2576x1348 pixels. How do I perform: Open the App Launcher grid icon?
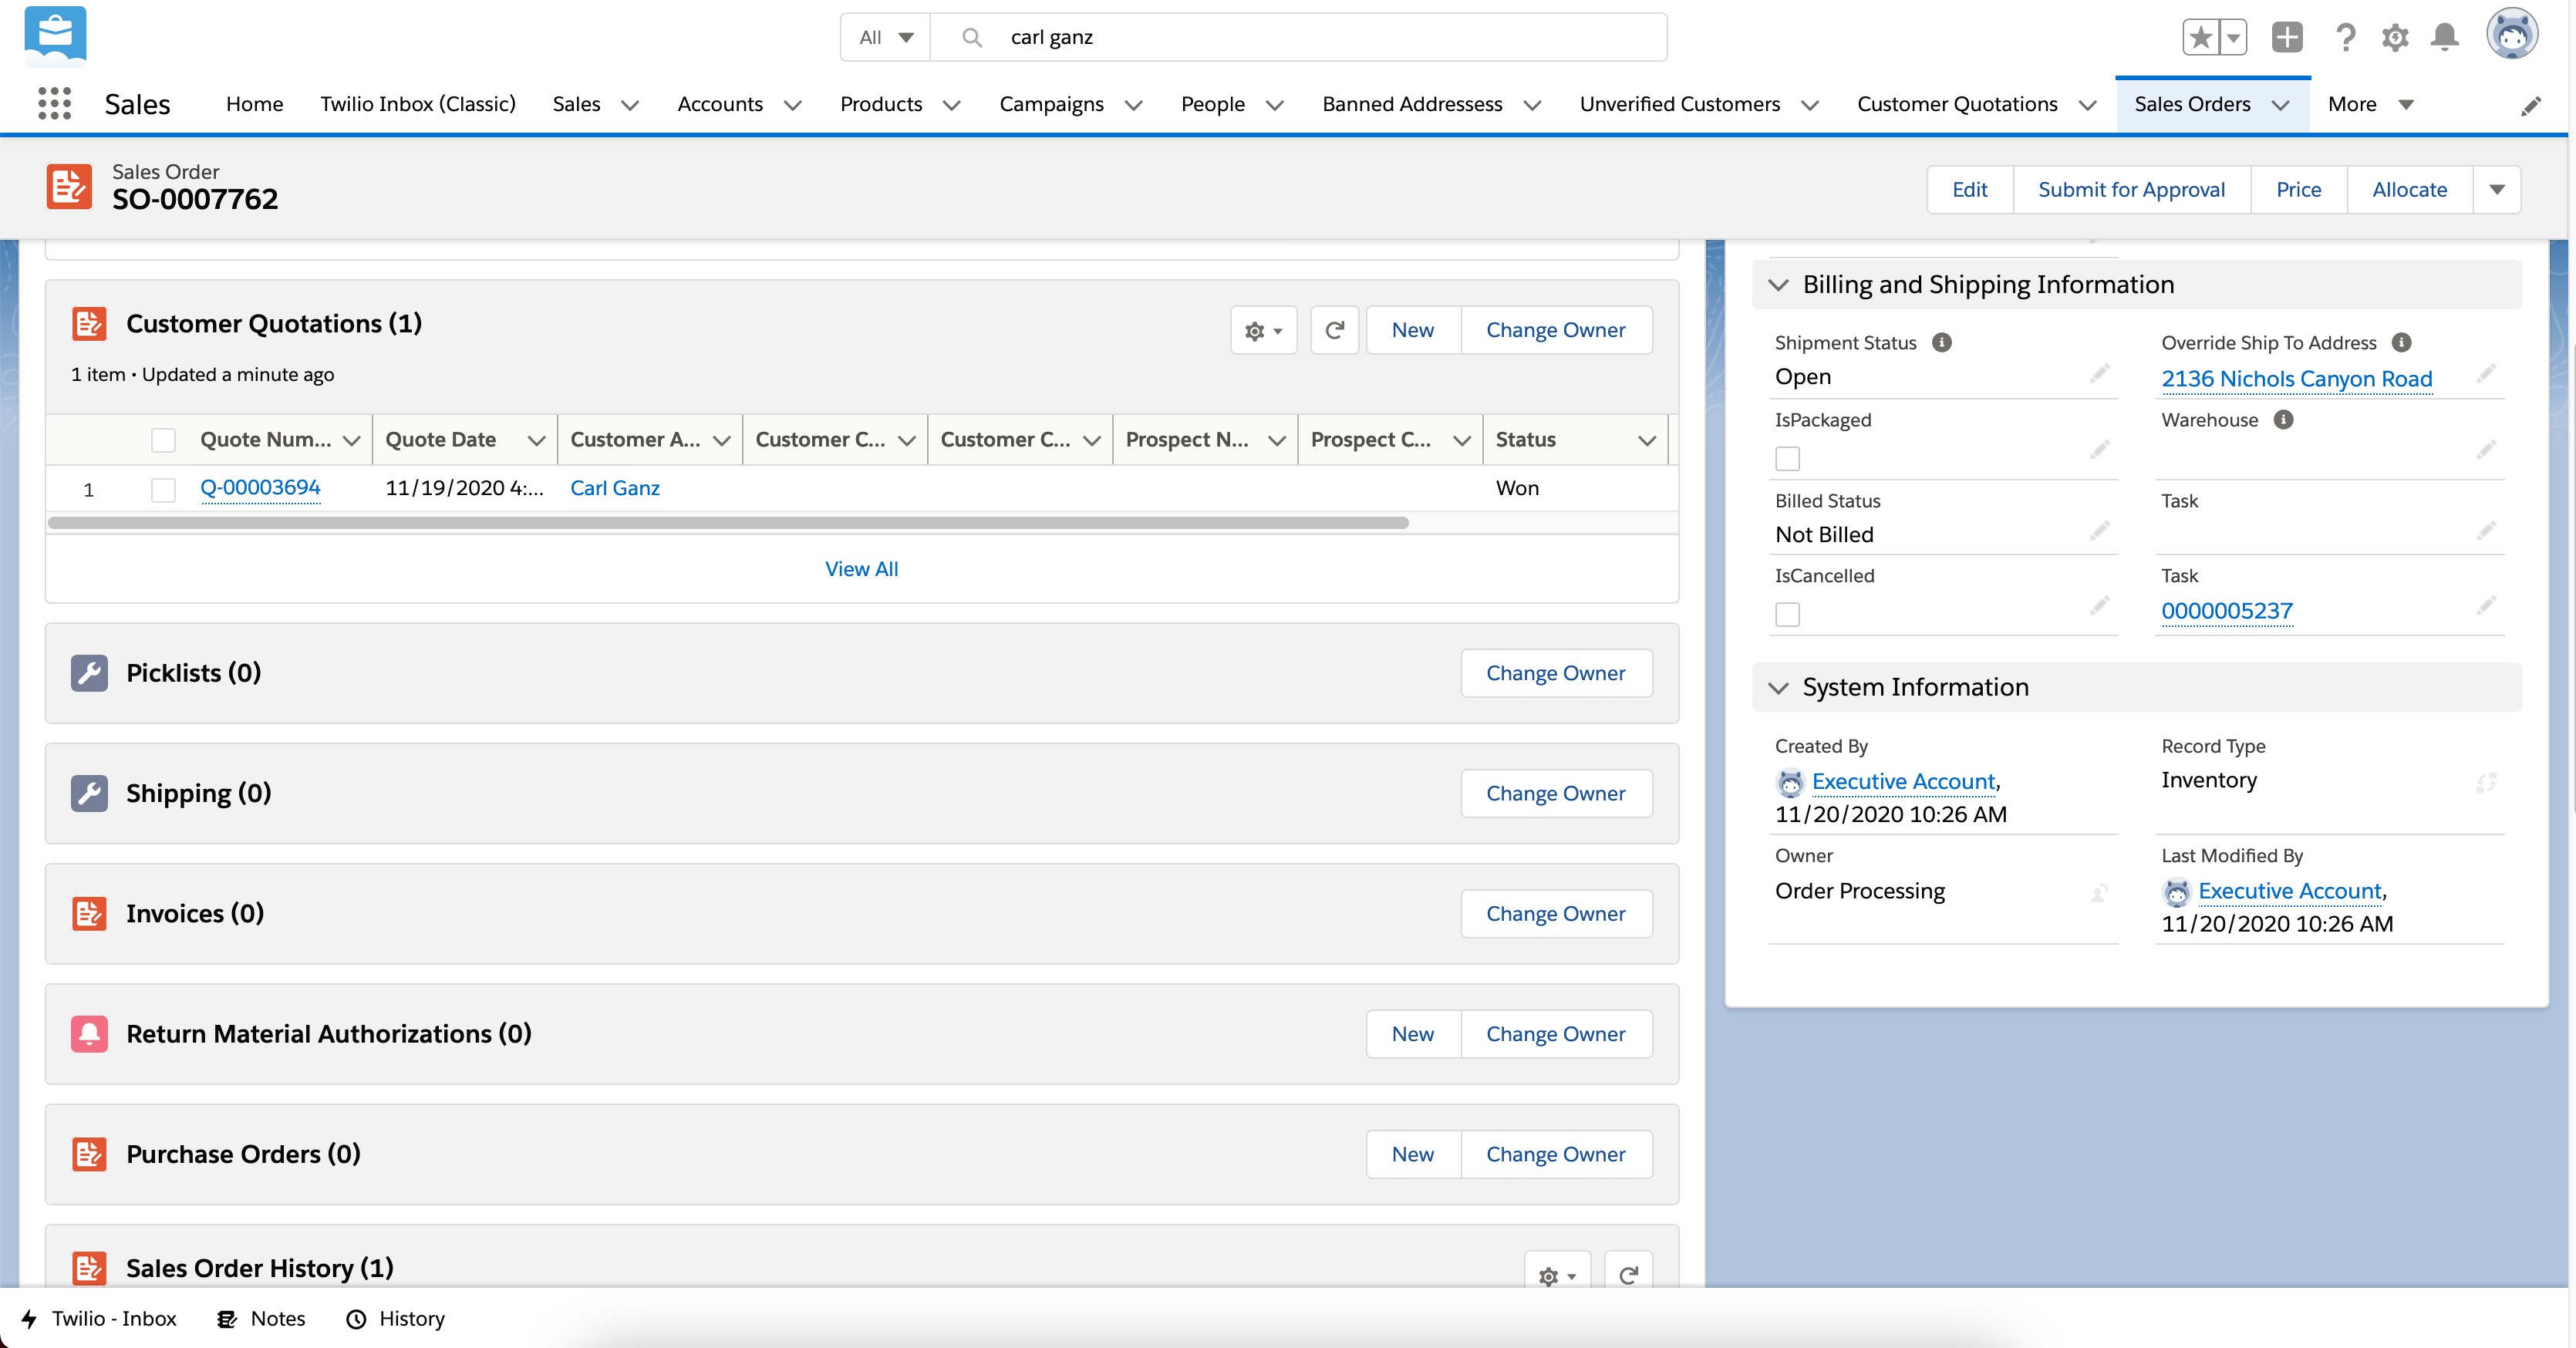pos(55,104)
